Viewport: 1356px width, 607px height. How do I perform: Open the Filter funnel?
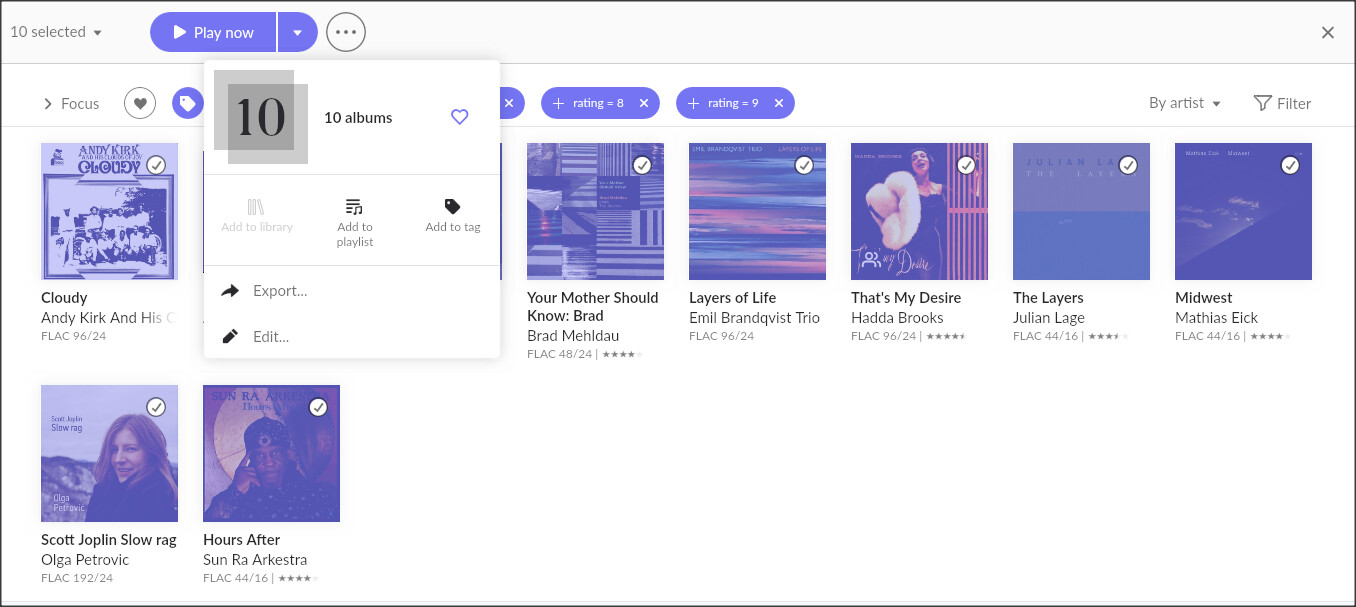pos(1281,103)
